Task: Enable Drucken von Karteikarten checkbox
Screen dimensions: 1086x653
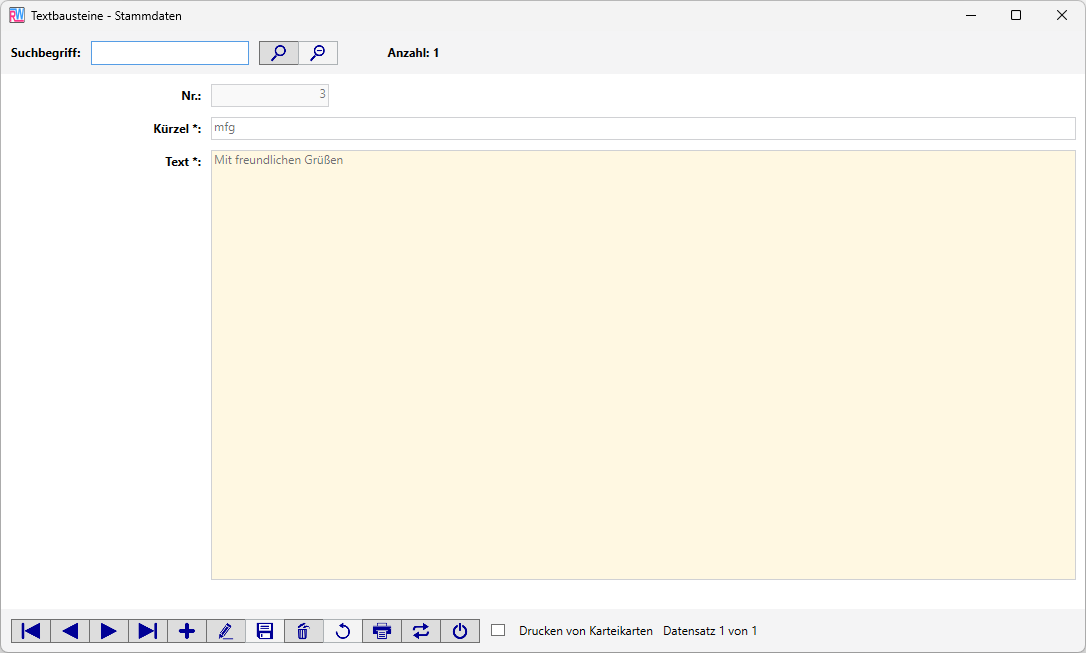Action: [498, 630]
